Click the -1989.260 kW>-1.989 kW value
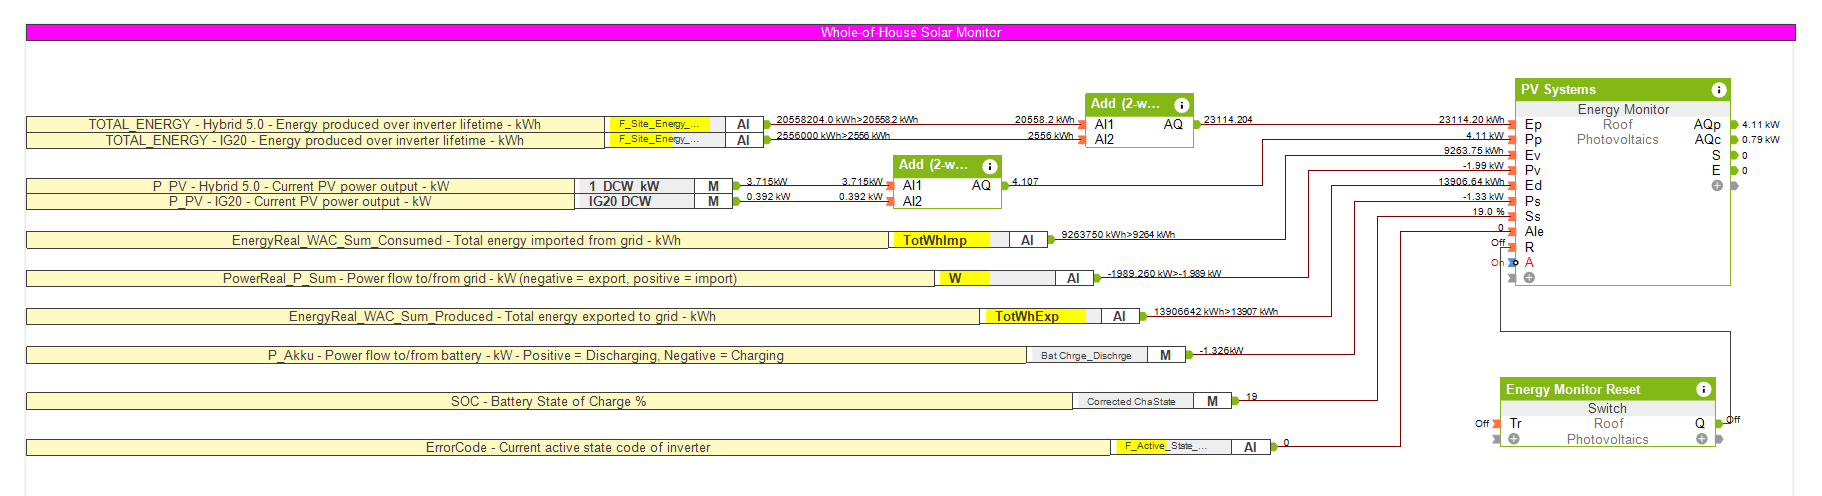Image resolution: width=1822 pixels, height=496 pixels. tap(1164, 273)
